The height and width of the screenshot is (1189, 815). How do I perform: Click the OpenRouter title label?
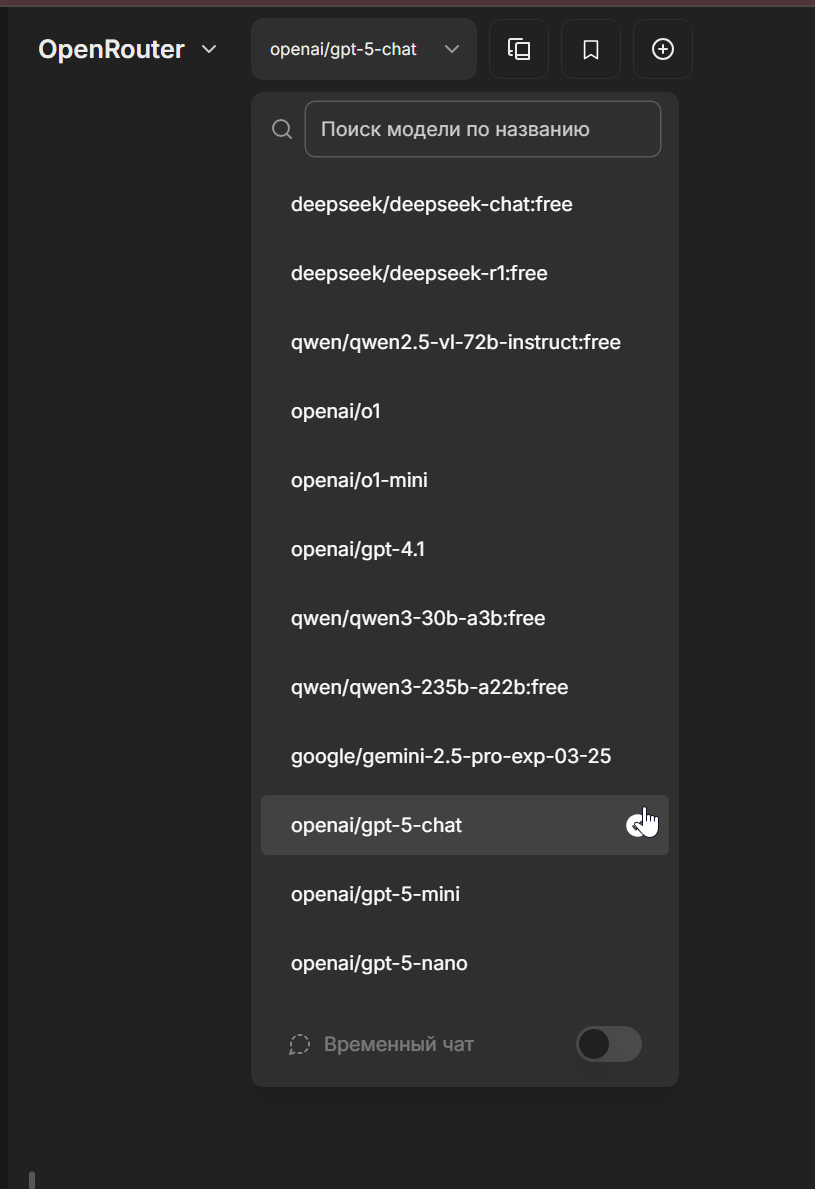point(111,49)
